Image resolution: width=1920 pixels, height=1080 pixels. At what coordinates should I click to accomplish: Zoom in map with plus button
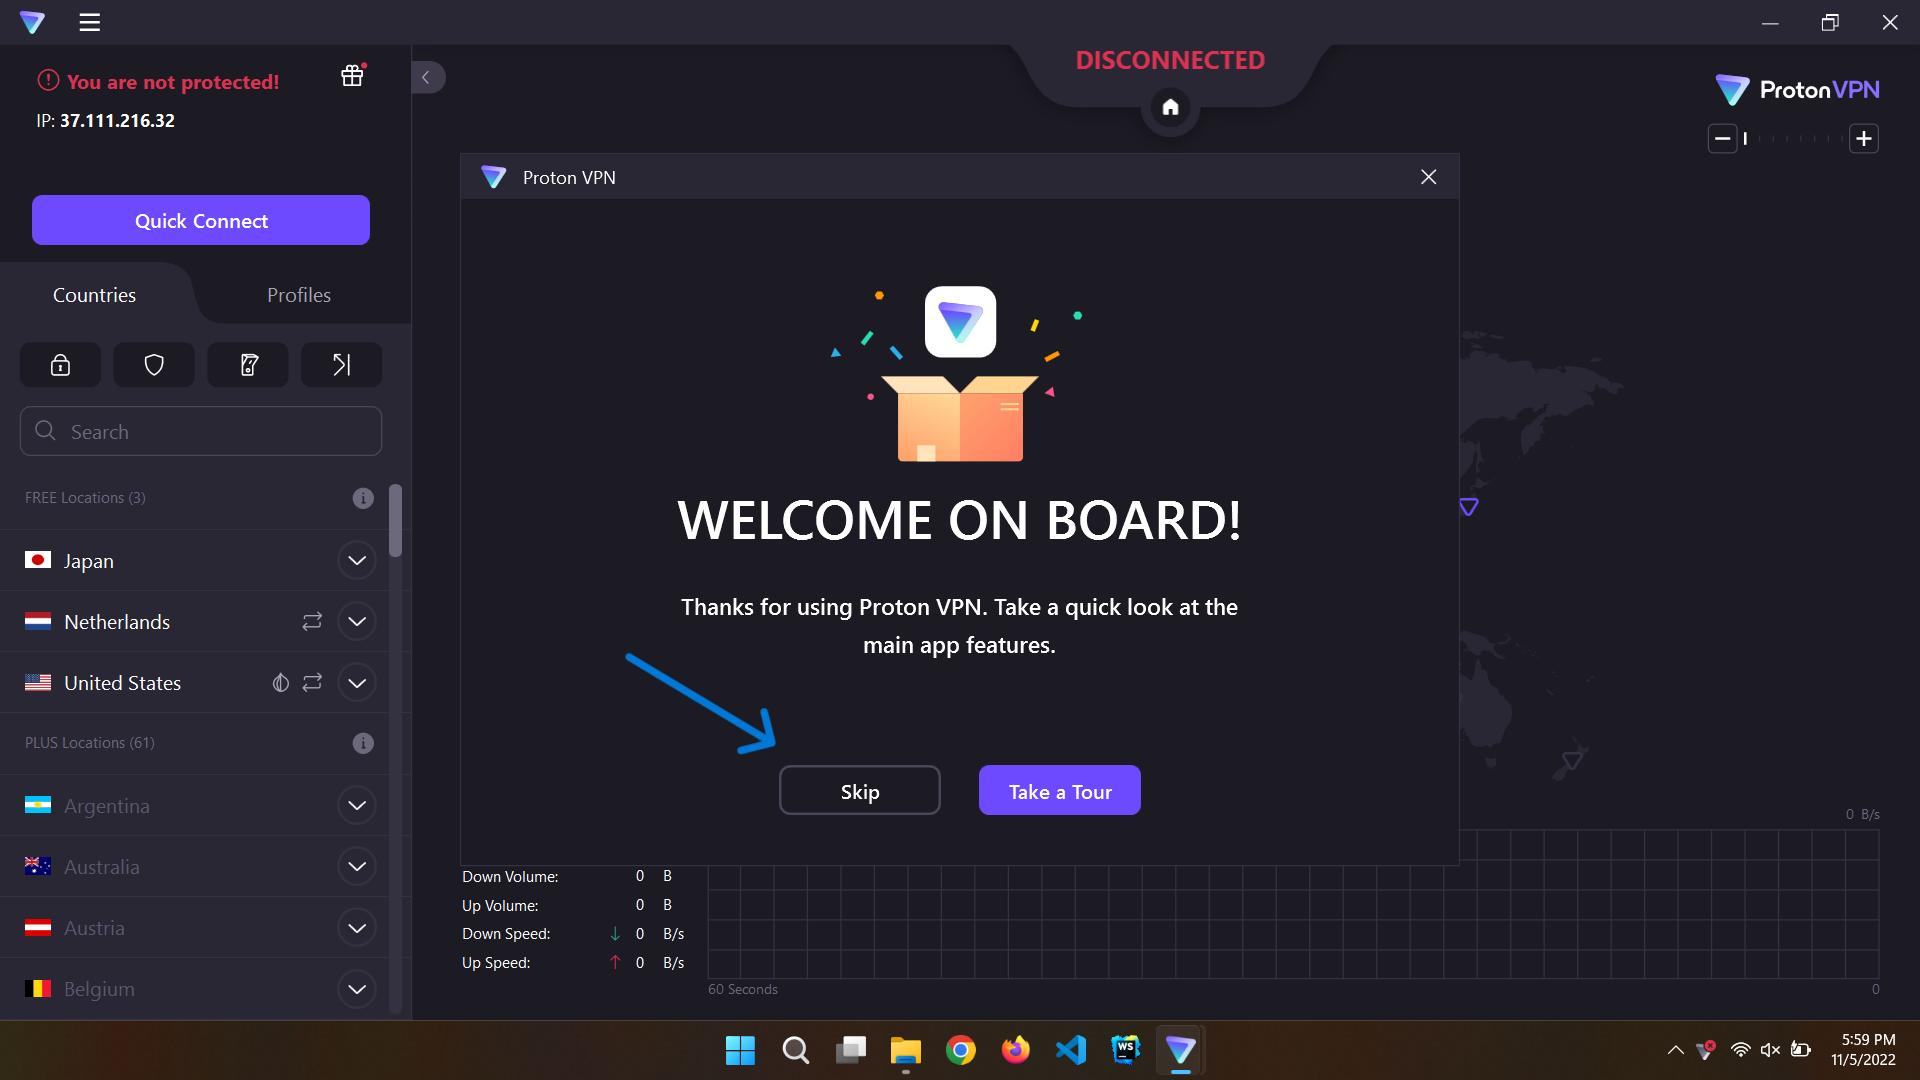tap(1863, 138)
